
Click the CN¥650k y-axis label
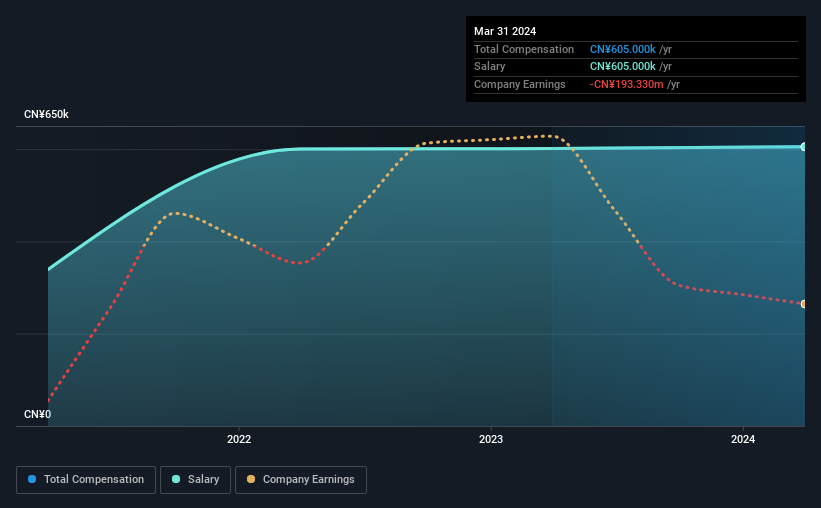pos(46,114)
